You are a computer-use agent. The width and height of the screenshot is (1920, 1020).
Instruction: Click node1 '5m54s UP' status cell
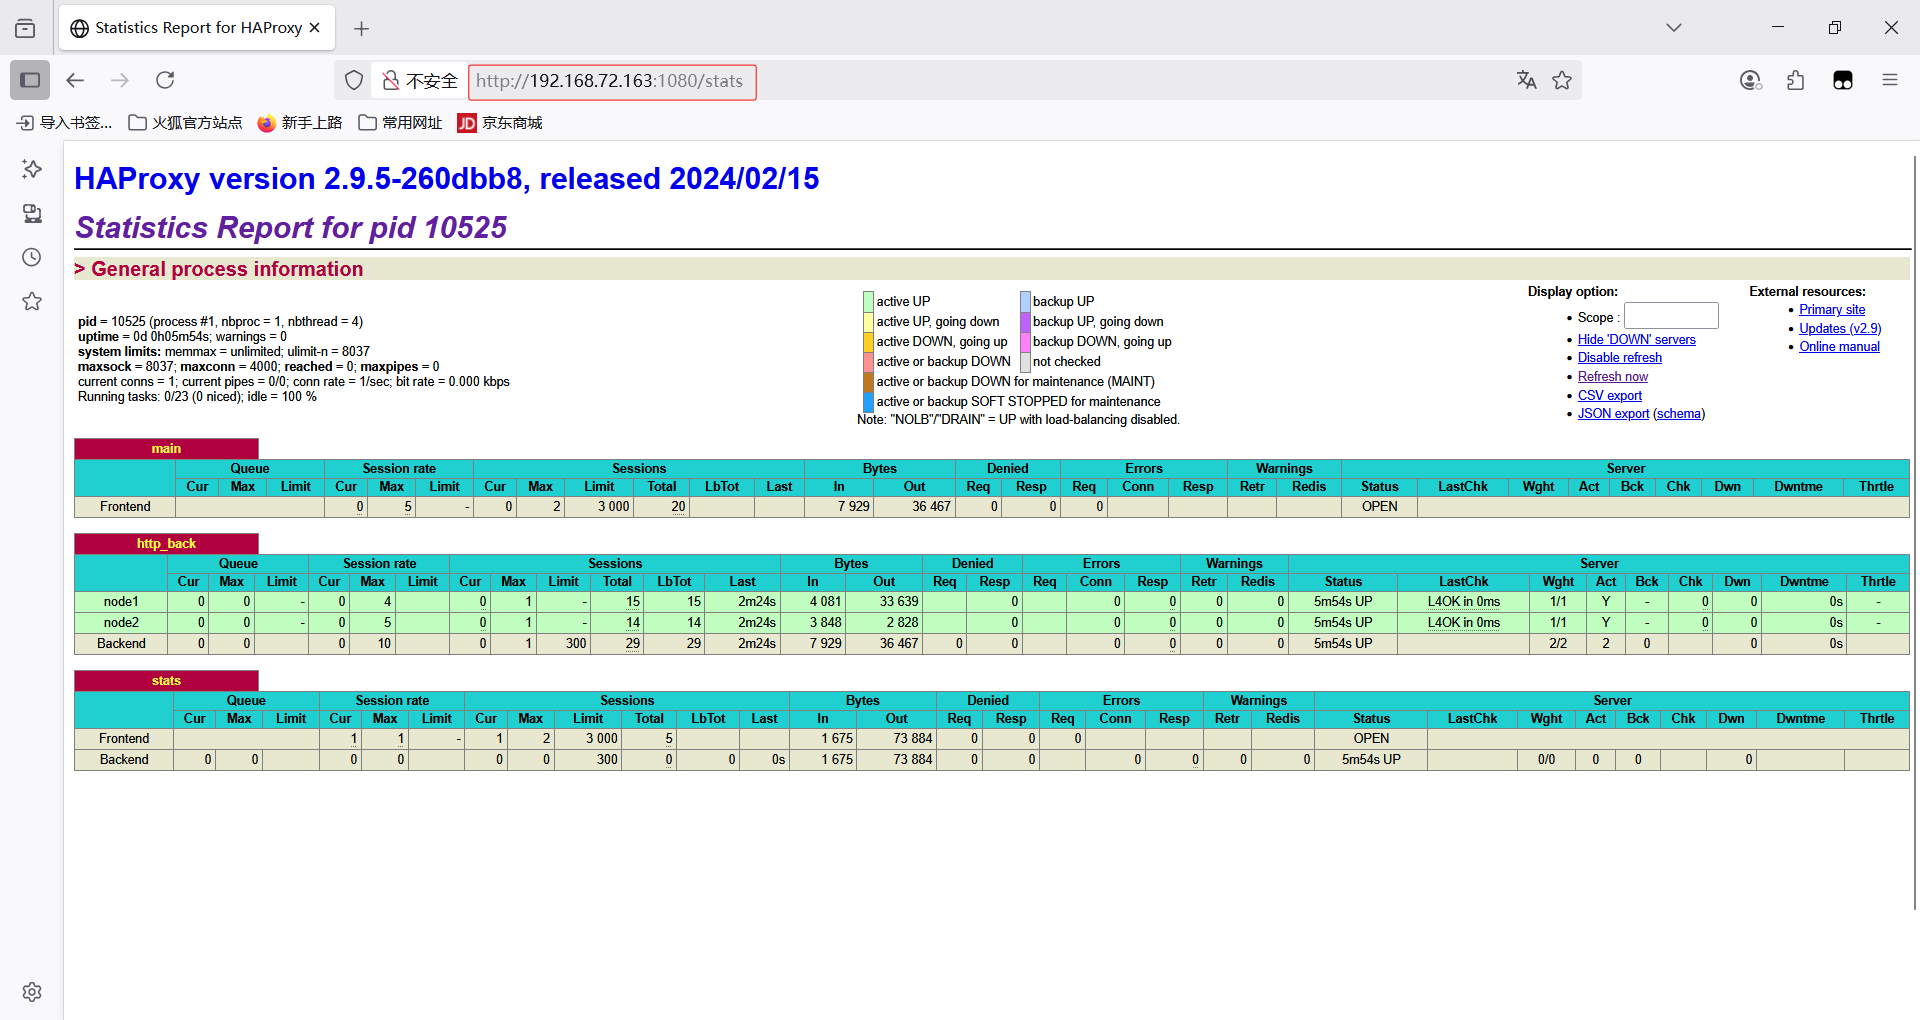1343,602
